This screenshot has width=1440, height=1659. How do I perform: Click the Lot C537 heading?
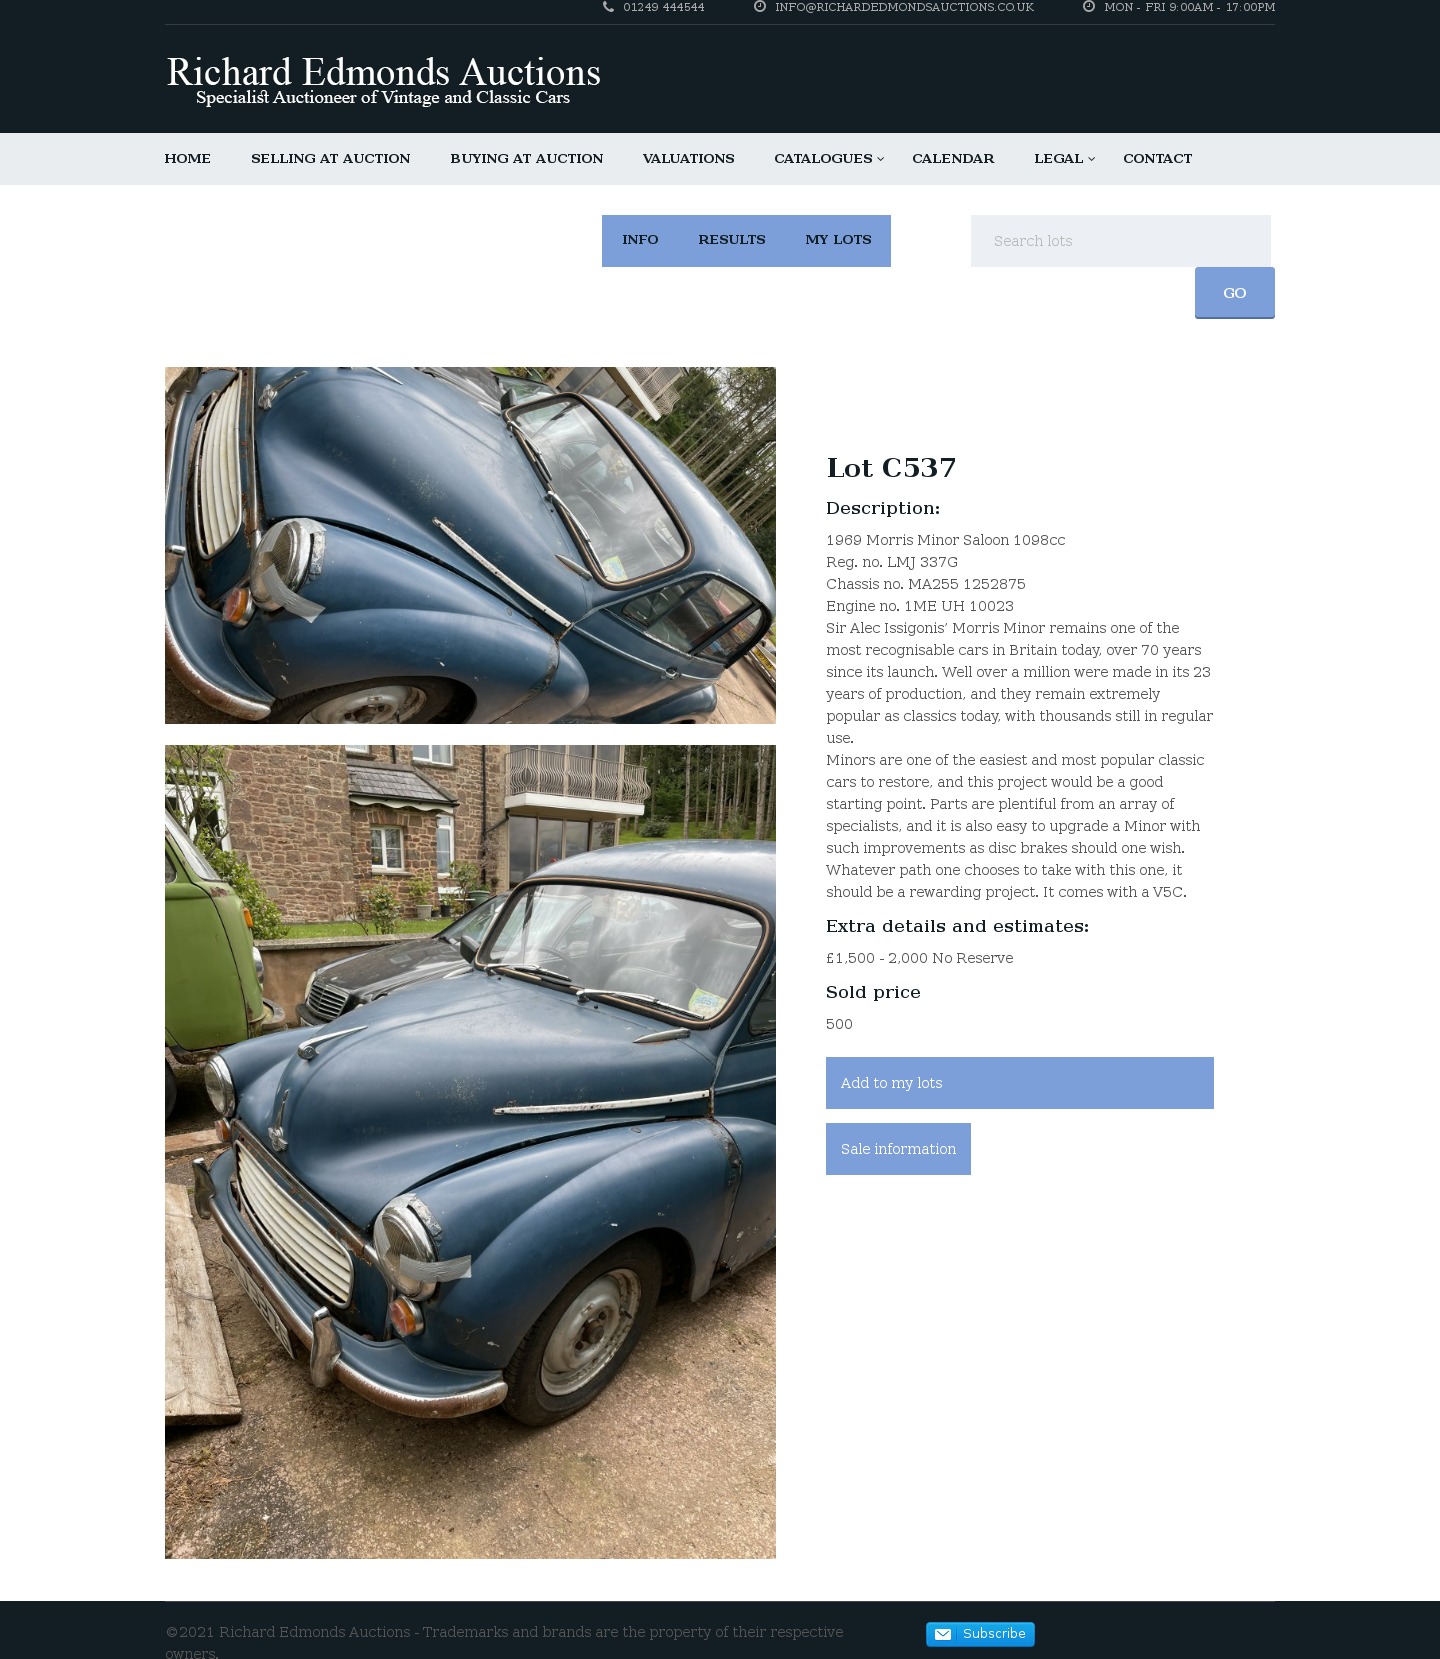(x=891, y=468)
